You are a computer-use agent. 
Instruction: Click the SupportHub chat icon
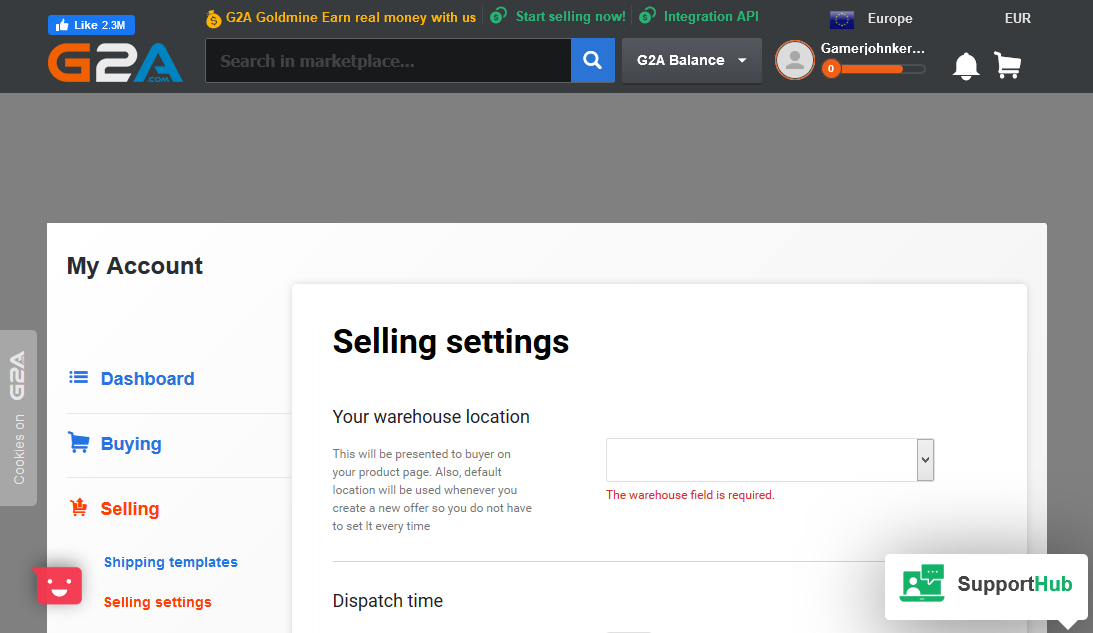point(922,584)
